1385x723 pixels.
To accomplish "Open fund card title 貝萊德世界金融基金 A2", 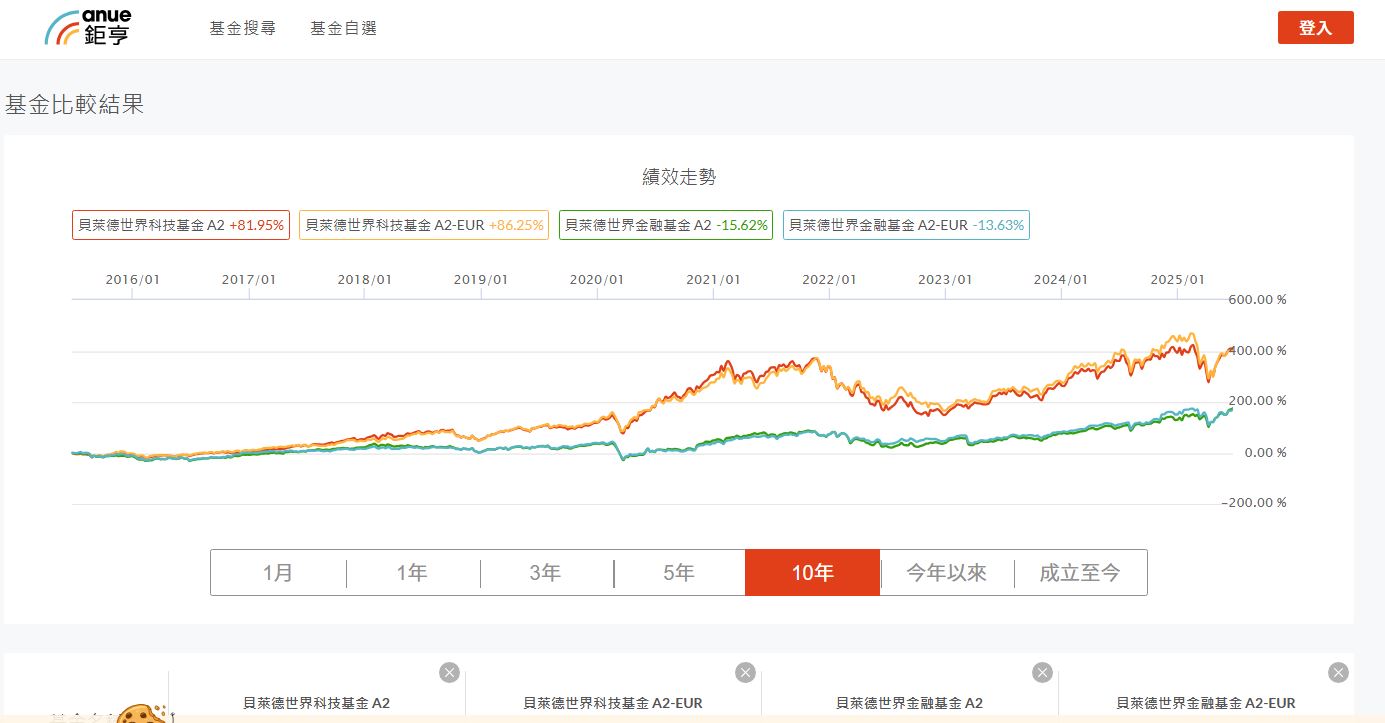I will [910, 703].
